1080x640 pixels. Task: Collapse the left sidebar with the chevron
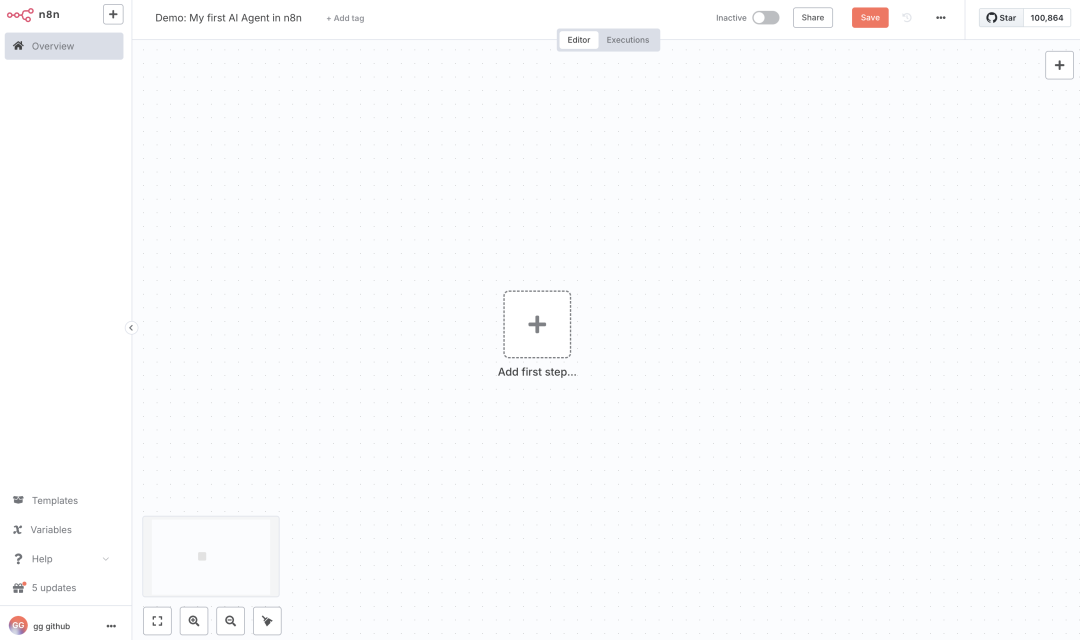click(131, 328)
